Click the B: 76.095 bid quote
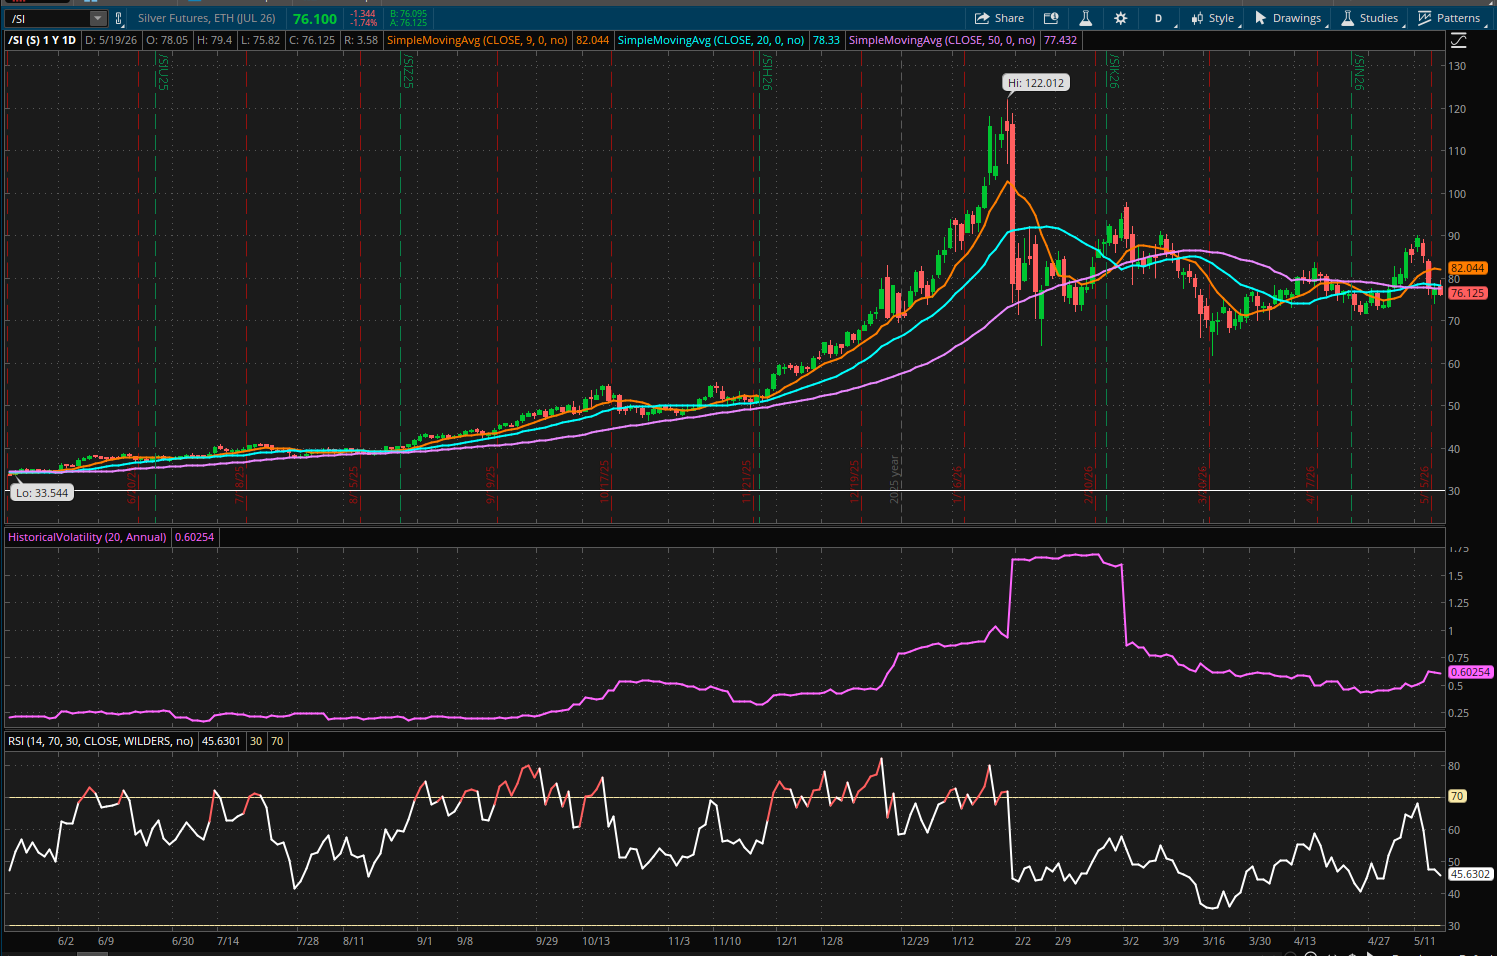The width and height of the screenshot is (1497, 956). pos(408,14)
